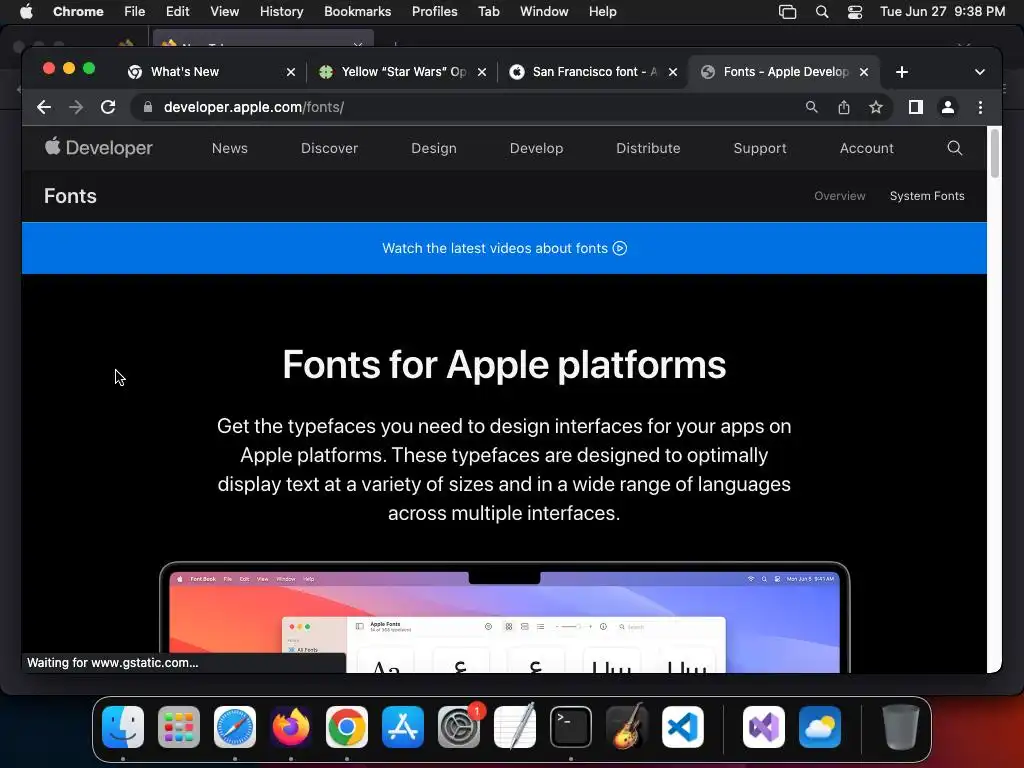The width and height of the screenshot is (1024, 768).
Task: Select the Overview sub-navigation link
Action: point(839,196)
